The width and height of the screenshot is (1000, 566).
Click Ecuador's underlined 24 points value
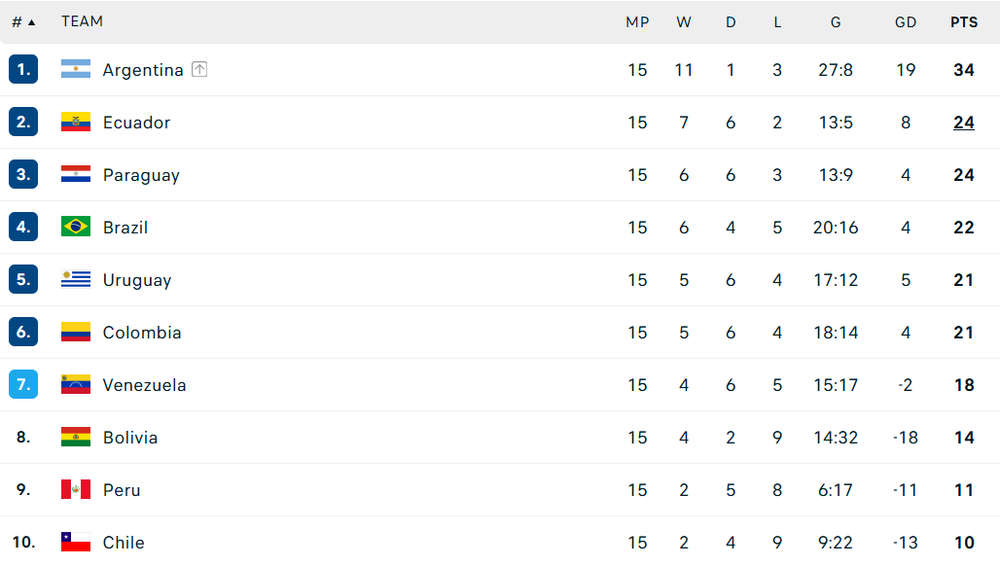click(x=964, y=123)
